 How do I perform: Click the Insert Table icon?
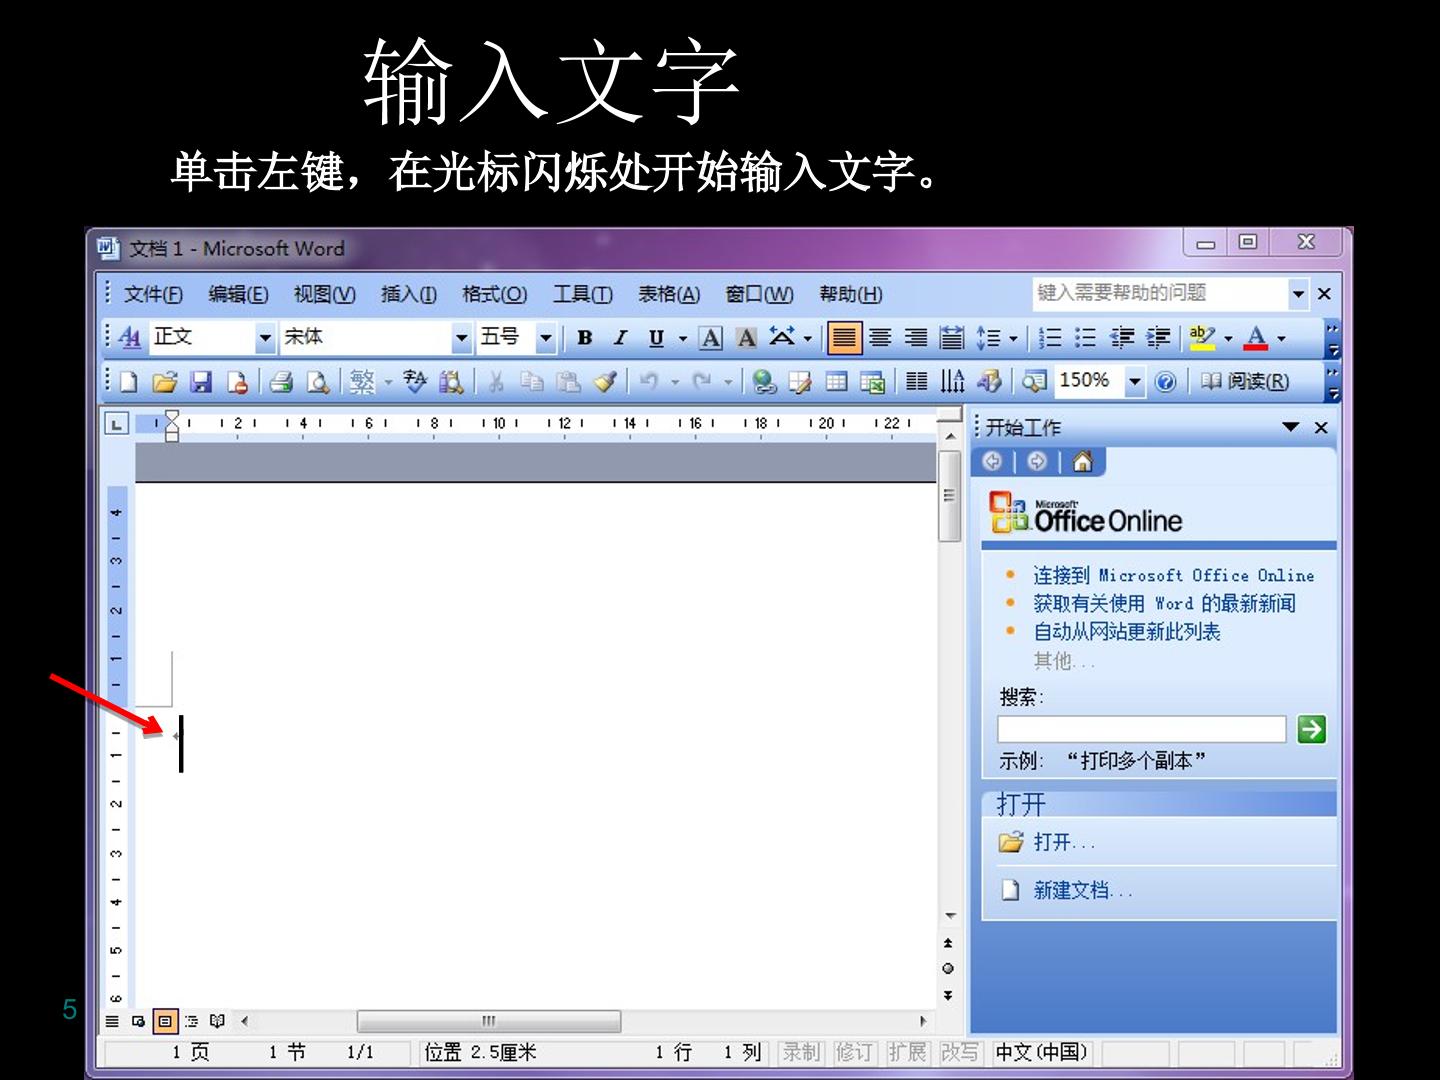click(x=836, y=381)
